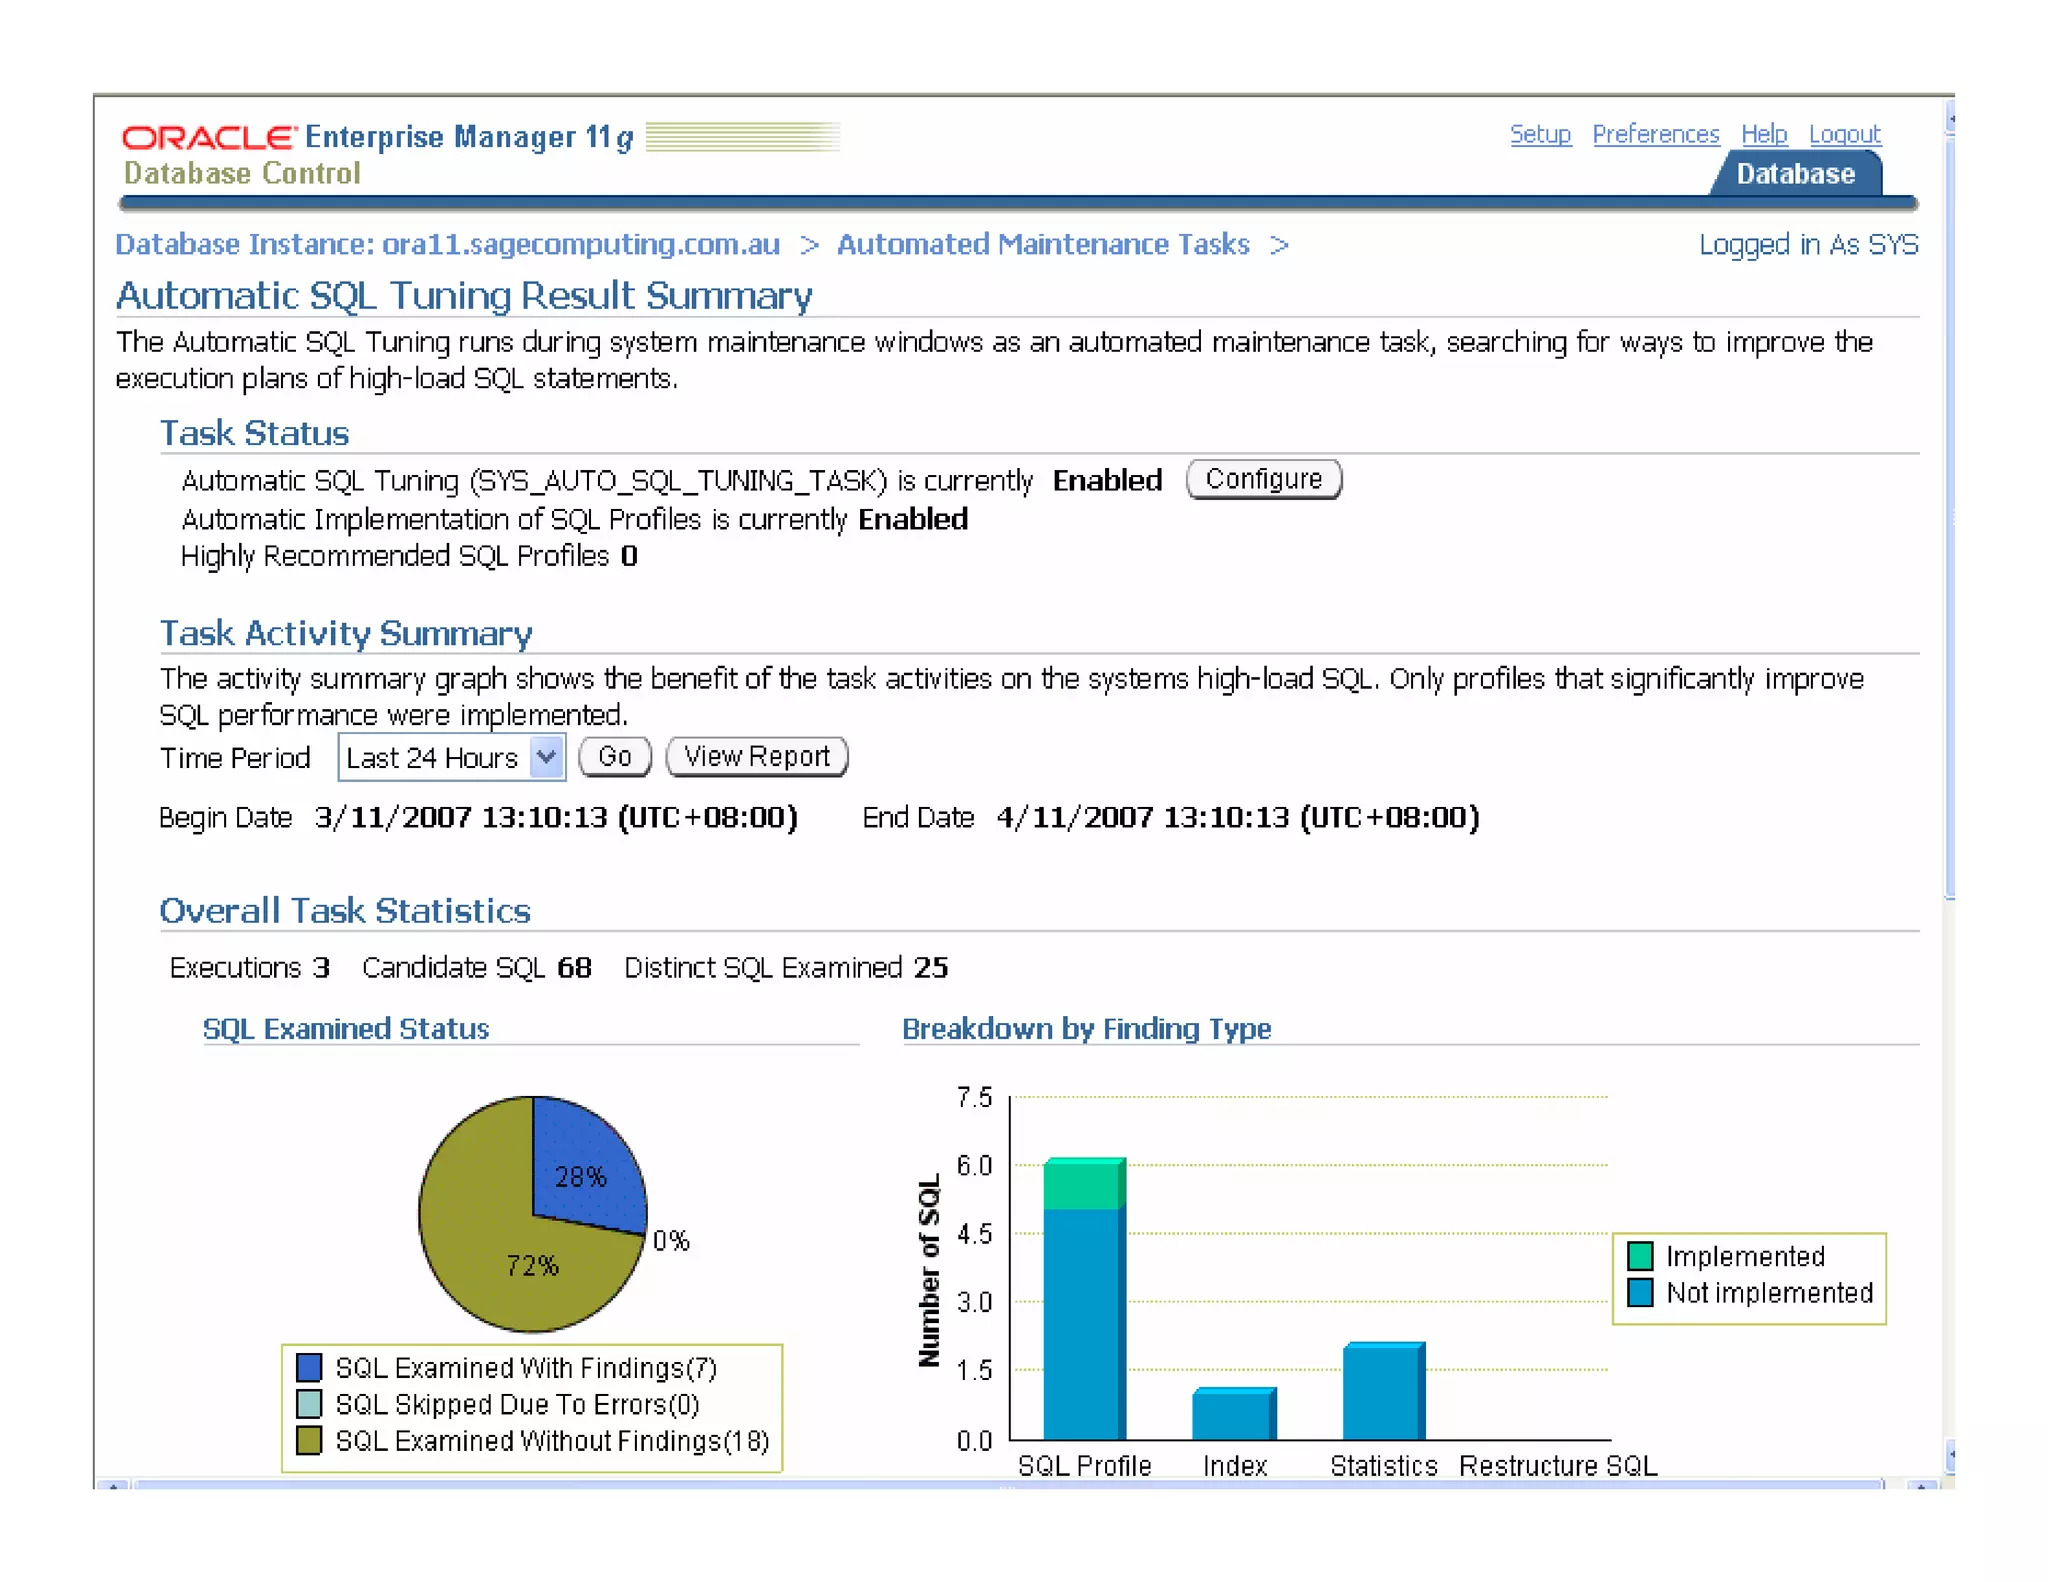The image size is (2048, 1582).
Task: Open the Database Instance breadcrumb link
Action: (x=447, y=245)
